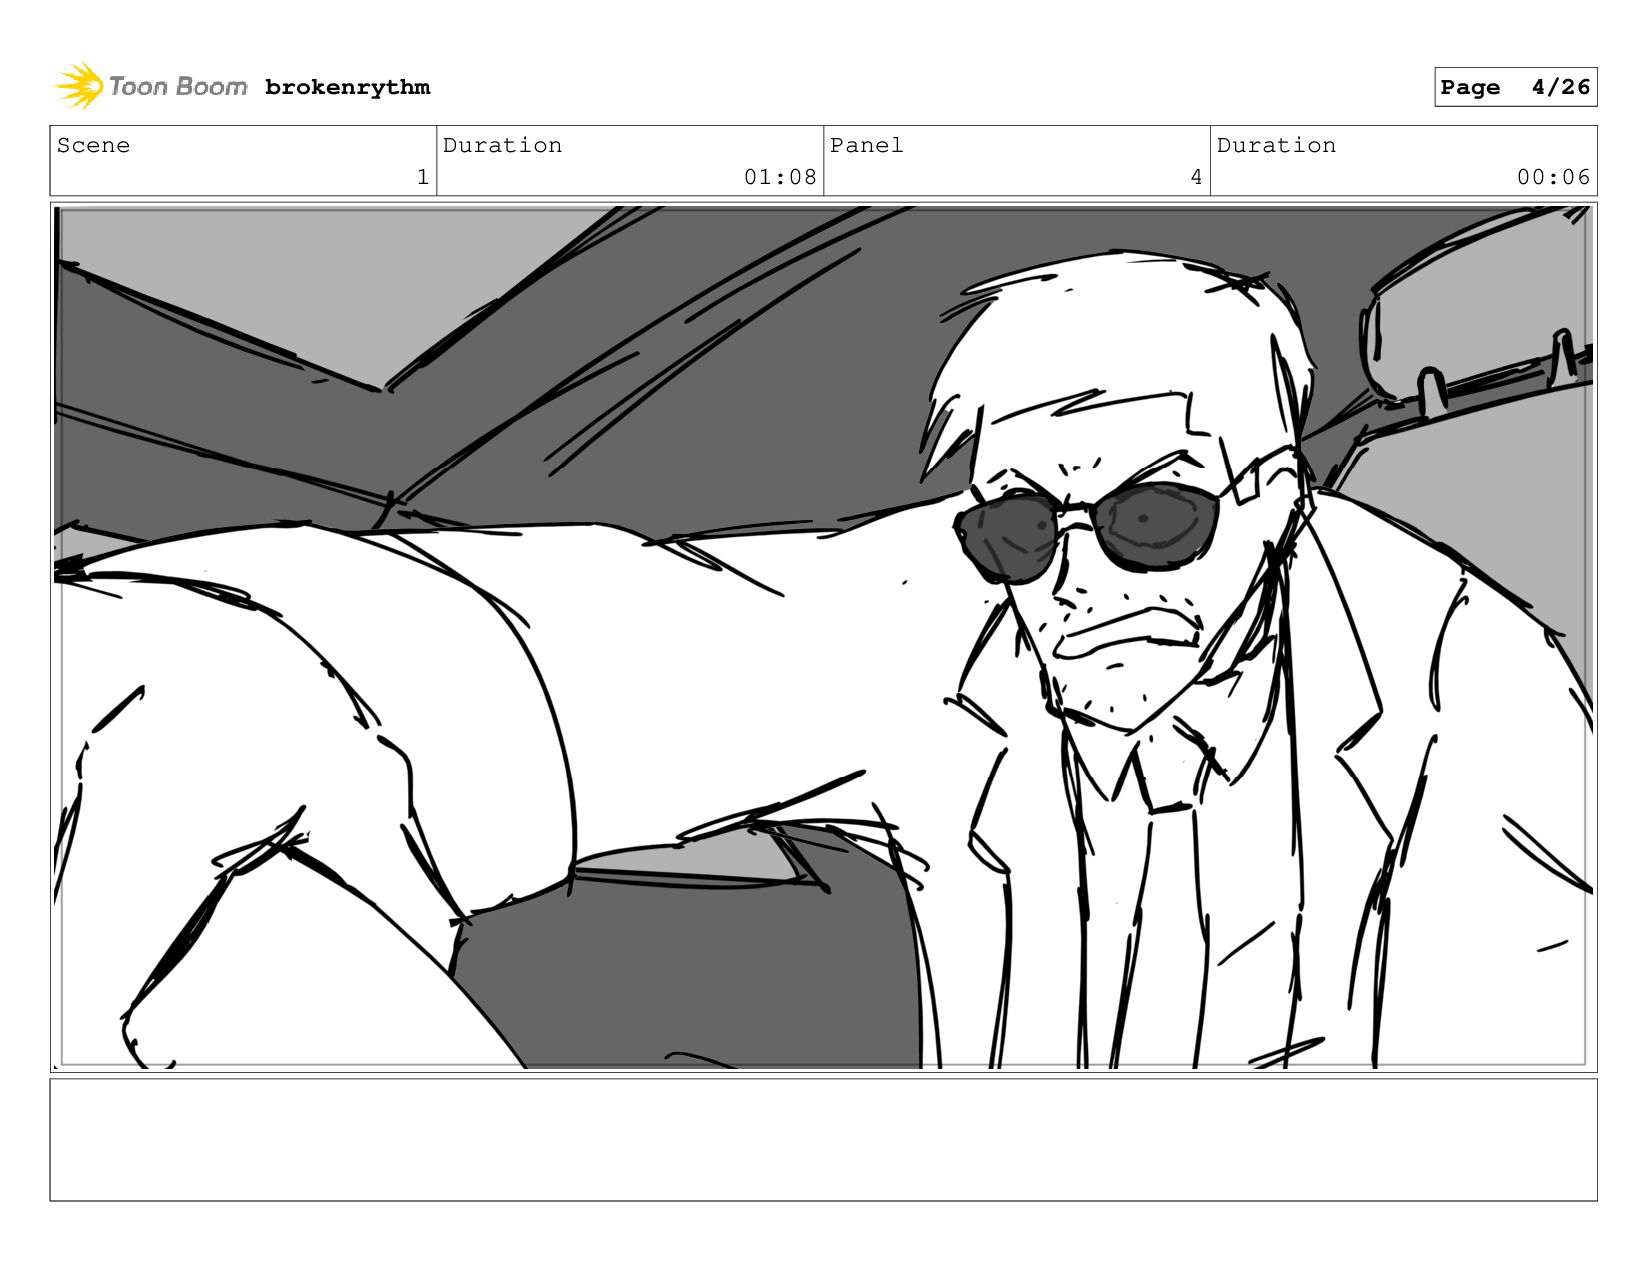The width and height of the screenshot is (1648, 1276).
Task: Click the storyboard panel drawing thumbnail
Action: 823,637
